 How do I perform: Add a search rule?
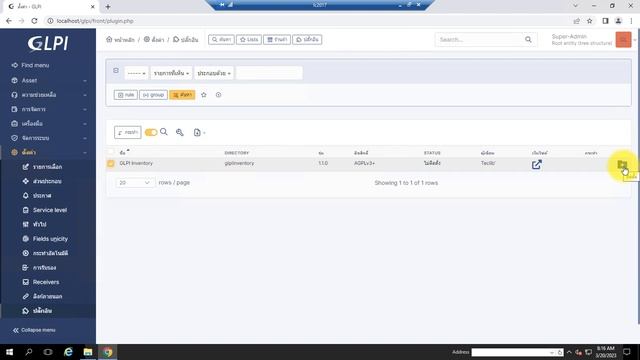click(126, 95)
